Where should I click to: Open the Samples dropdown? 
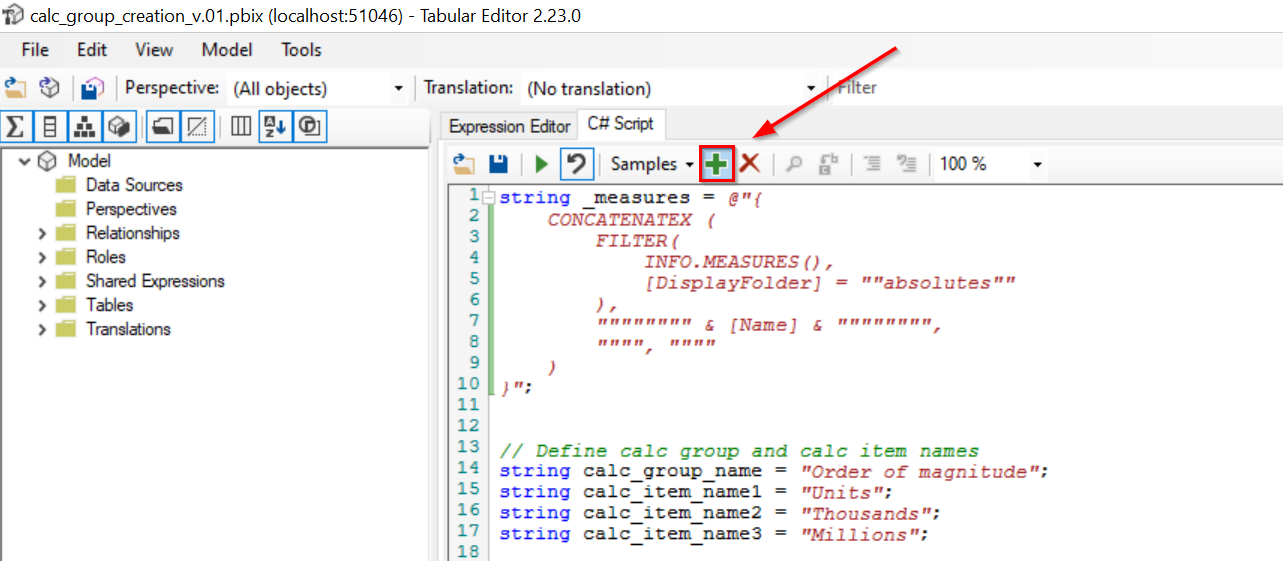click(x=653, y=164)
